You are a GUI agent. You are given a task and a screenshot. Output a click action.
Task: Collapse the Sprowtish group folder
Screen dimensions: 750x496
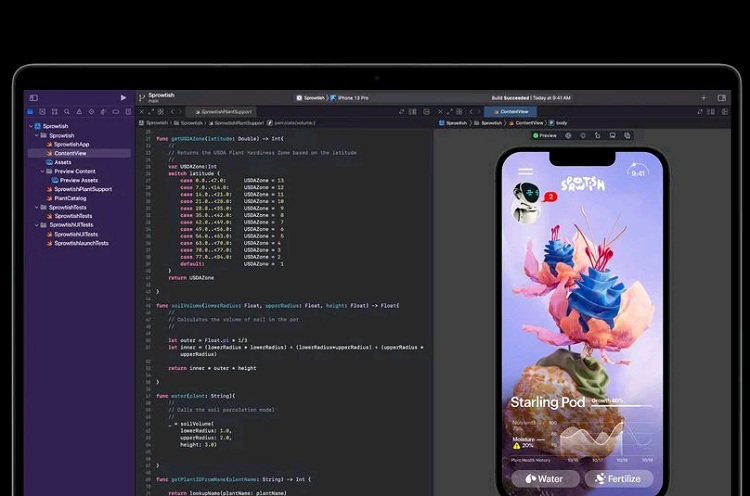36,135
